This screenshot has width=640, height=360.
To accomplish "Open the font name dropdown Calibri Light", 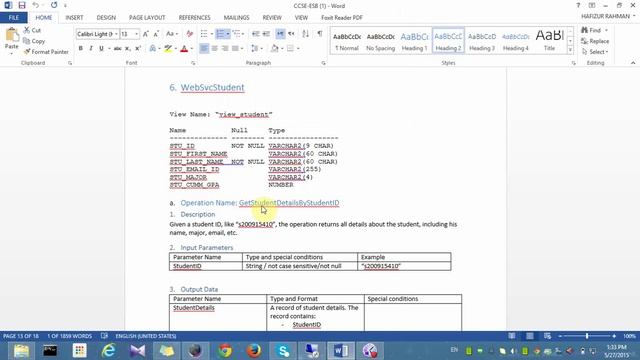I will click(116, 34).
